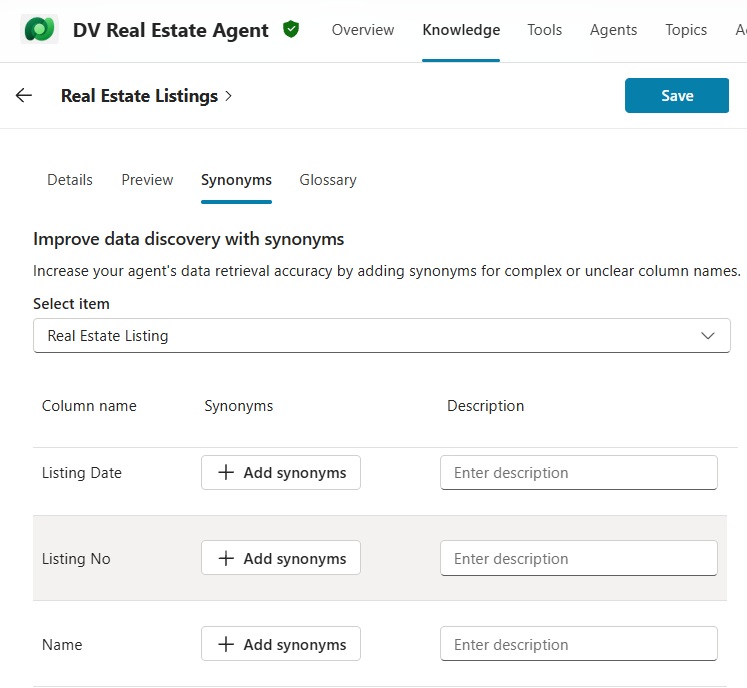The width and height of the screenshot is (747, 688).
Task: Click the chevron after Real Estate Listings
Action: 229,96
